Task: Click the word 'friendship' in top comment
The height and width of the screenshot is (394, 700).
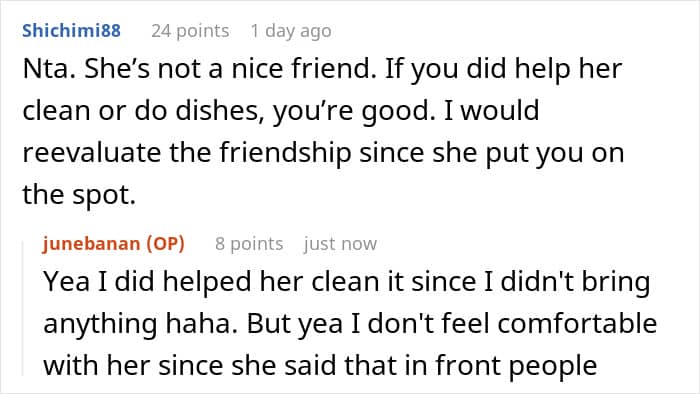Action: click(285, 153)
